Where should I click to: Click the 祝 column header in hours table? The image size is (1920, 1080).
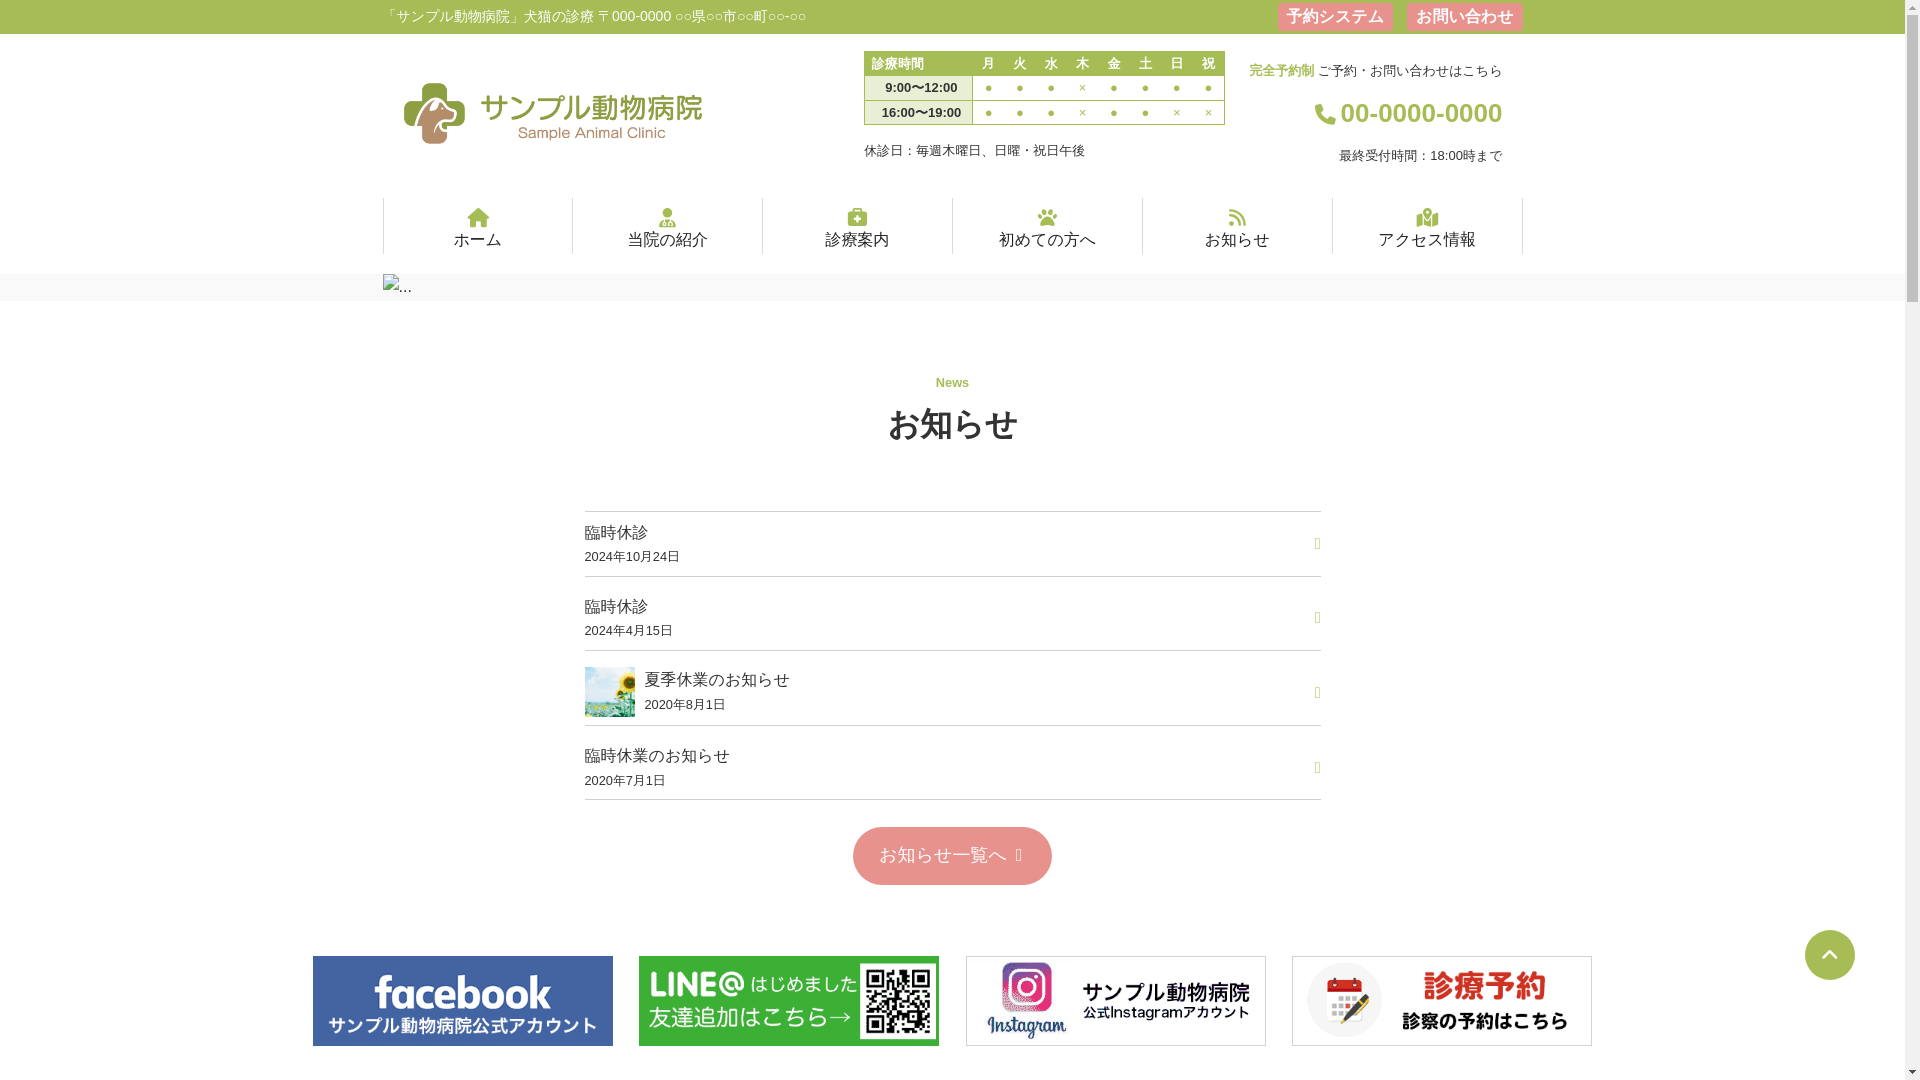click(1208, 64)
